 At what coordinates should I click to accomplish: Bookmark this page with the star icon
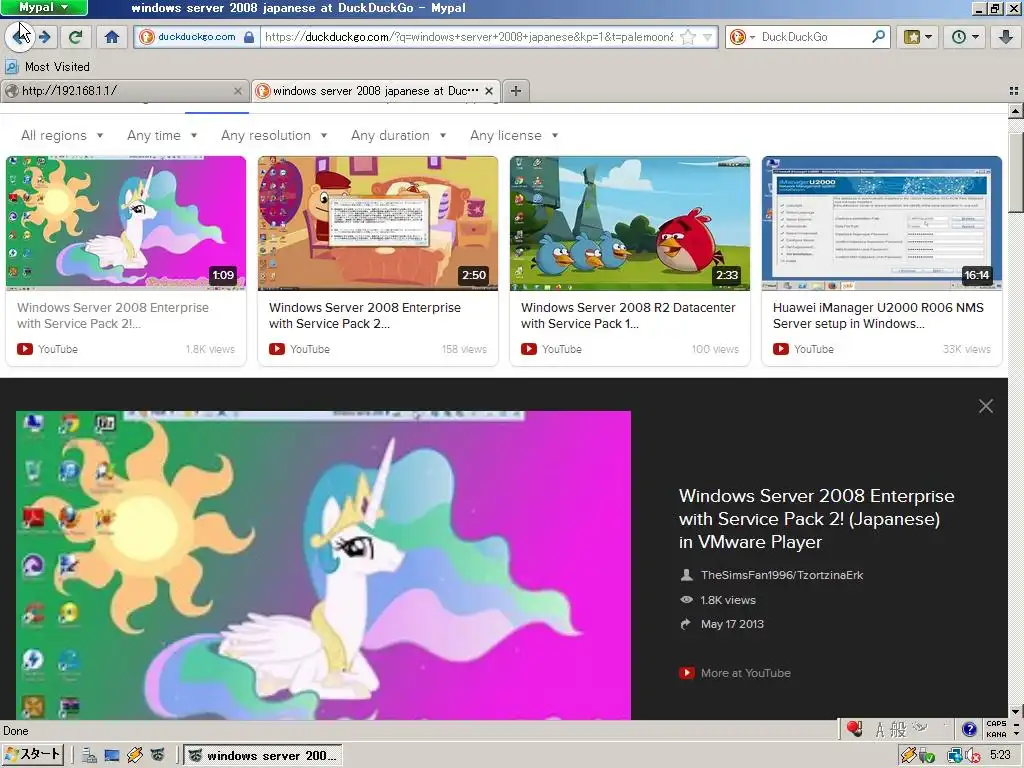coord(688,37)
